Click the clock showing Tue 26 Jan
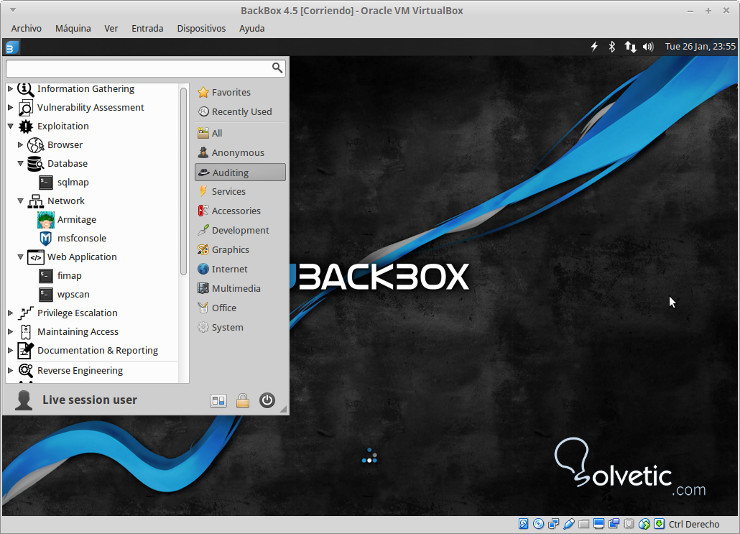Viewport: 740px width, 534px height. tap(700, 46)
